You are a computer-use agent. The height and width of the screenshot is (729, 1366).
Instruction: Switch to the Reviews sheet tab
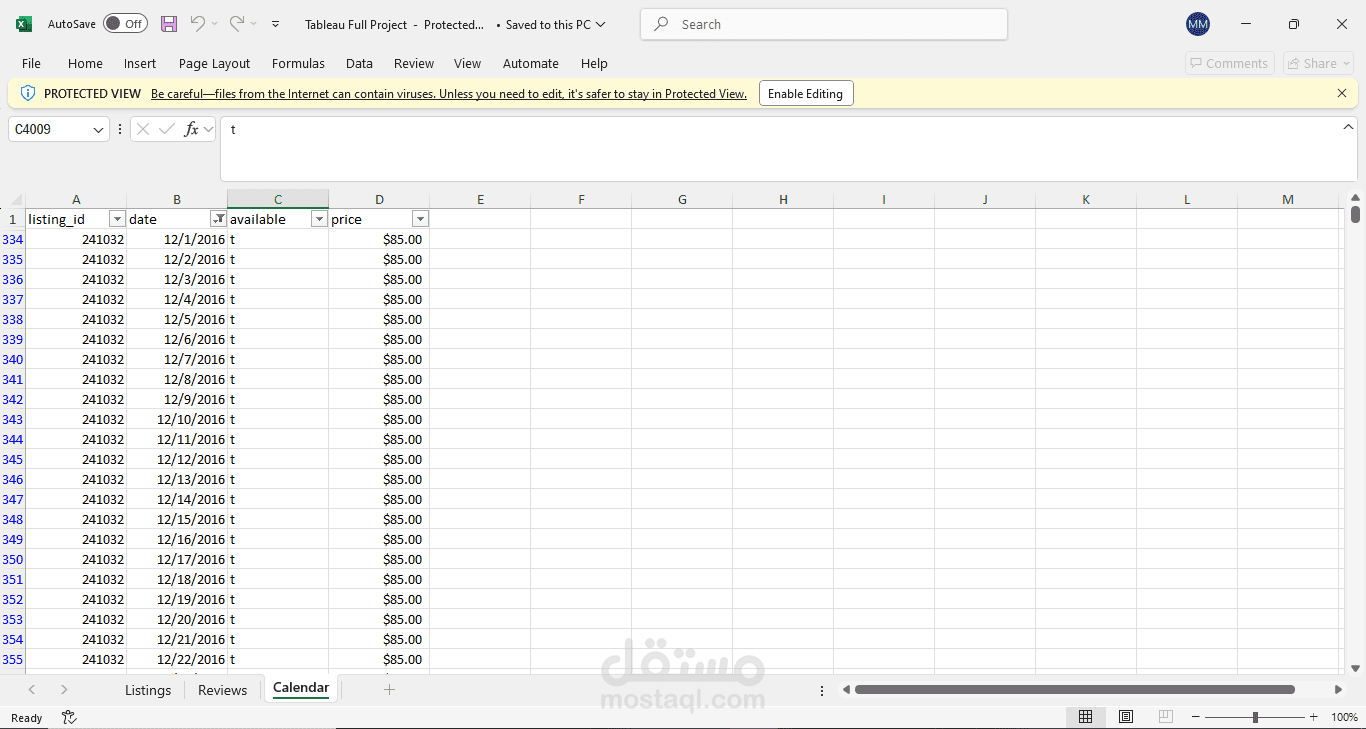(x=222, y=690)
